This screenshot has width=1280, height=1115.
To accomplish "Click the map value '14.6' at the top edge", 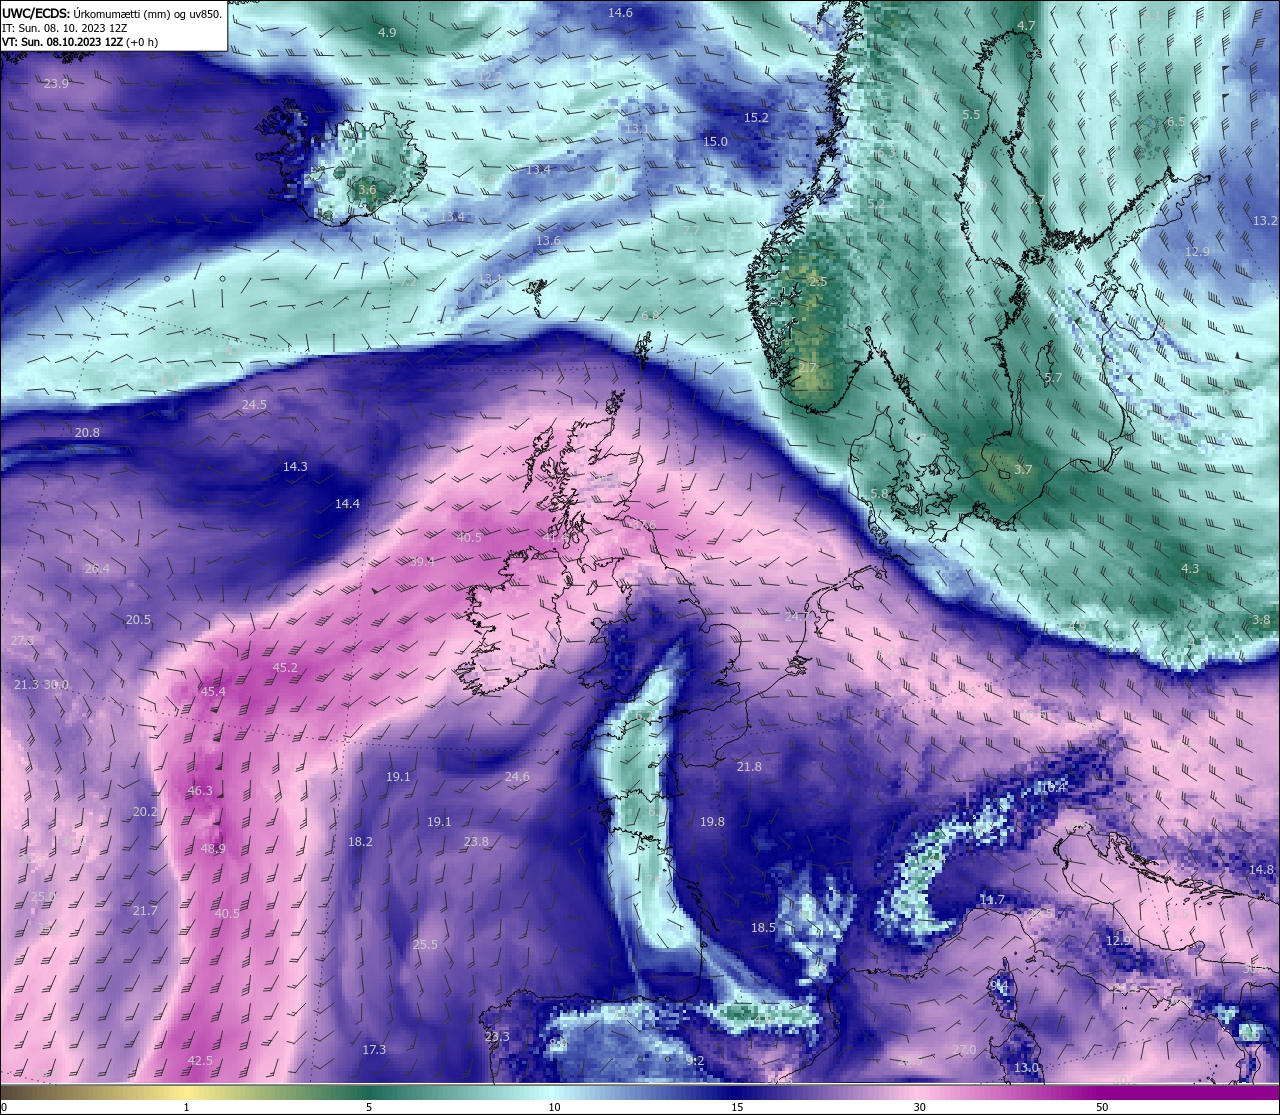I will (620, 12).
